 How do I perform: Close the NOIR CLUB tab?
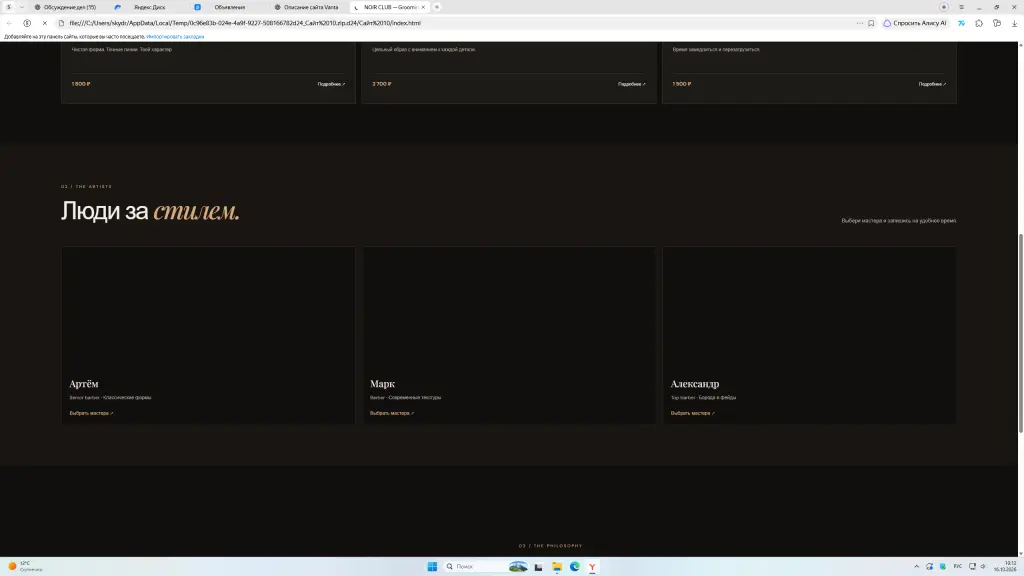423,7
